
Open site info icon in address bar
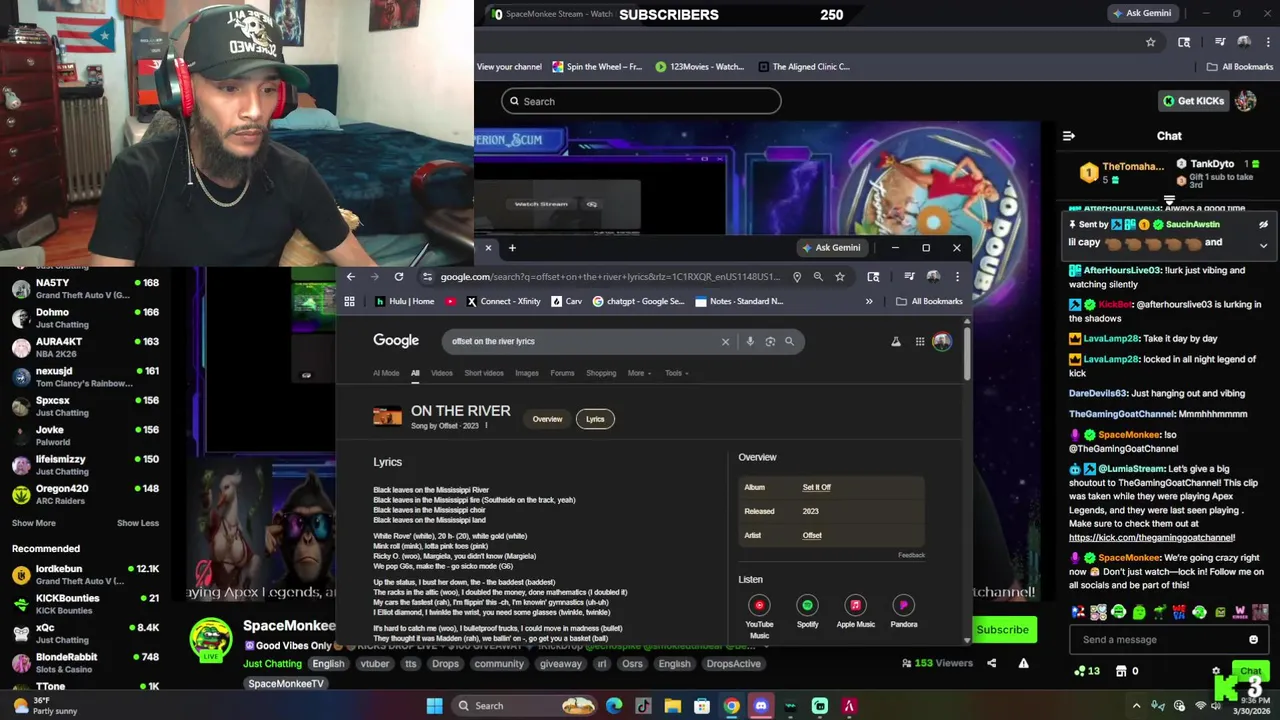428,277
